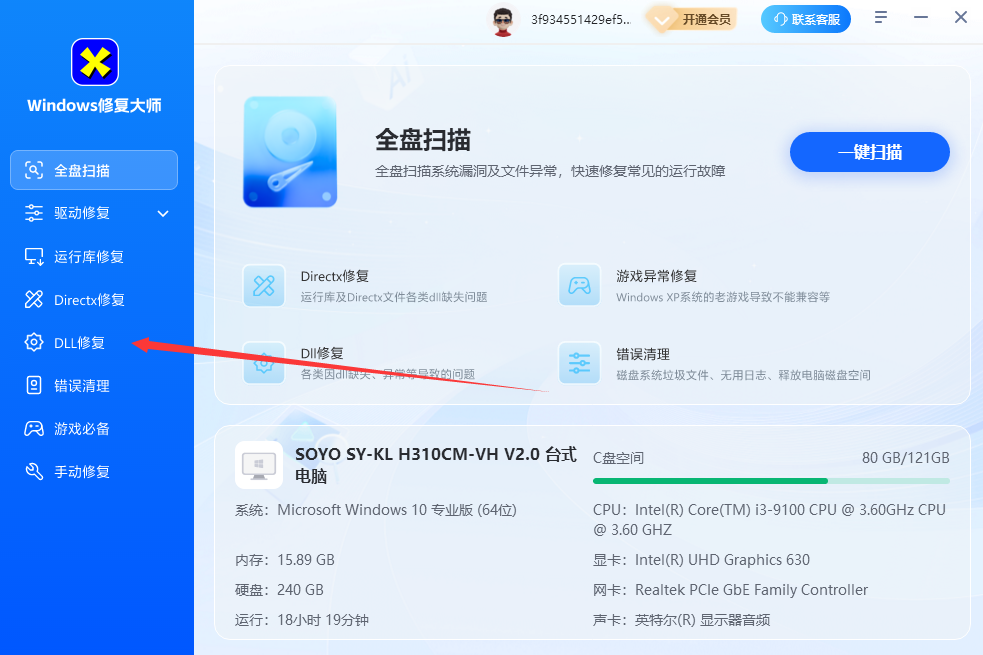Start scan with 一键扫描 button
983x655 pixels.
[x=870, y=152]
